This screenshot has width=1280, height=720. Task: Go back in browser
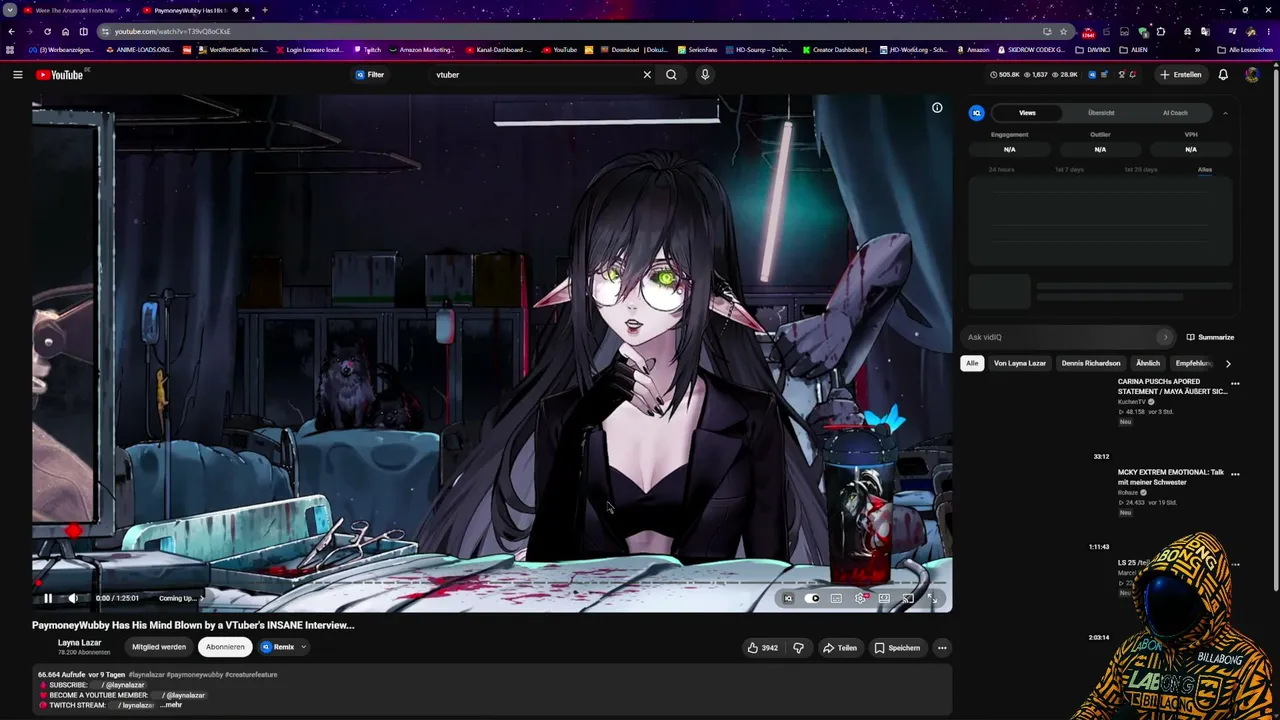pos(11,31)
